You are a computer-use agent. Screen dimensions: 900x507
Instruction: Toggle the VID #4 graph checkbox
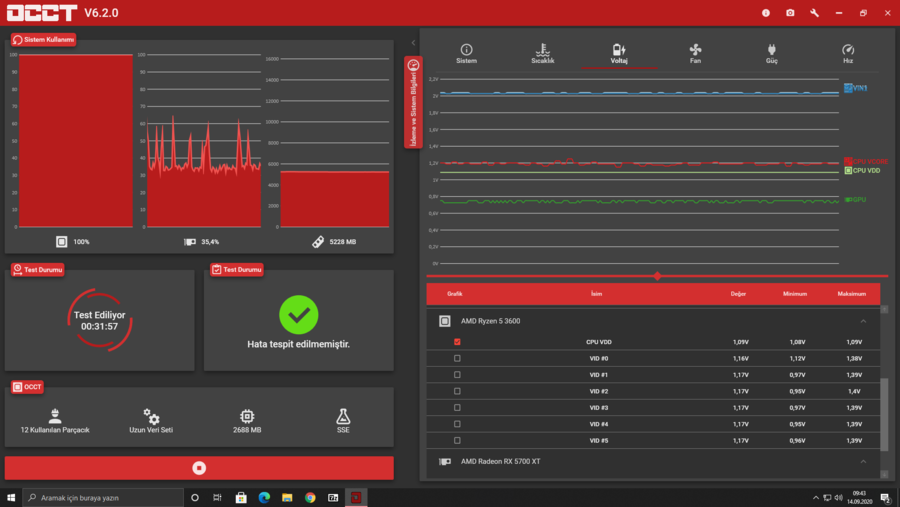click(457, 424)
